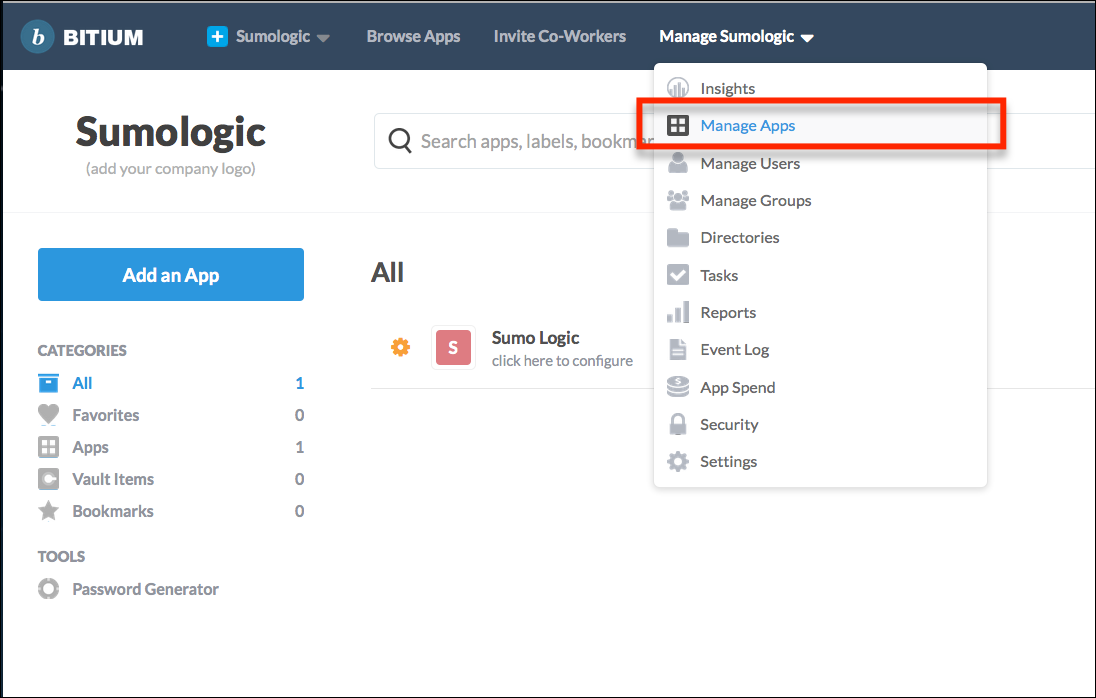Open the Directories folder icon
The width and height of the screenshot is (1096, 698).
pos(678,237)
